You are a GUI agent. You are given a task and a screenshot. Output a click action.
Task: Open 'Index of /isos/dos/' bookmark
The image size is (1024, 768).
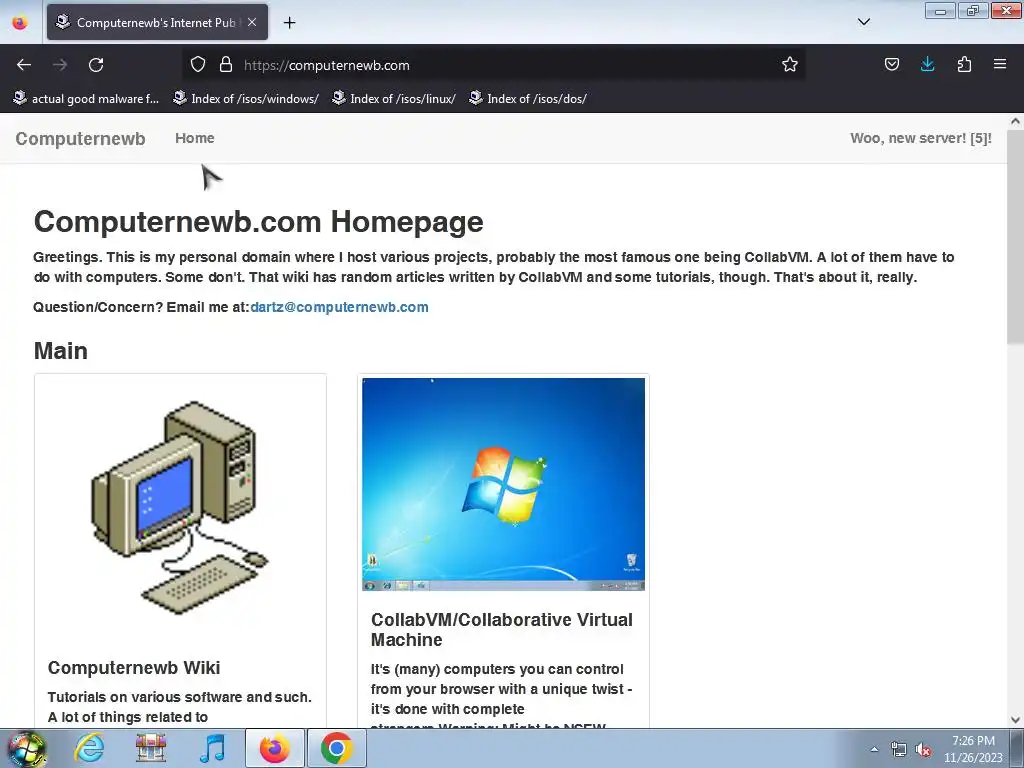(x=528, y=99)
